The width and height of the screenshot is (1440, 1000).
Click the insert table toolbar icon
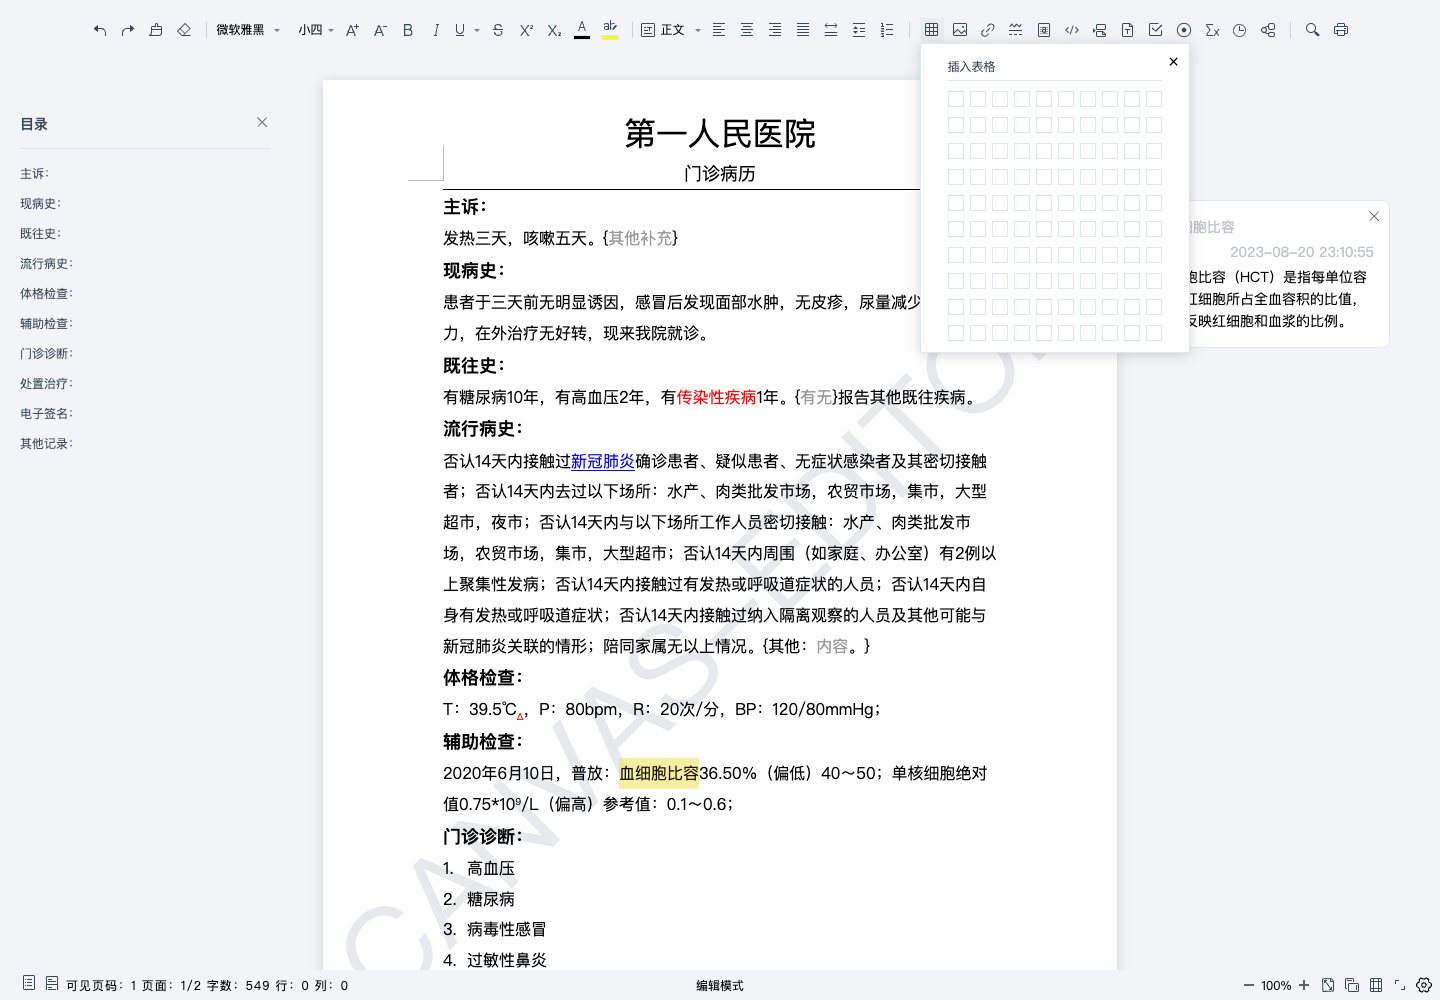click(x=932, y=30)
